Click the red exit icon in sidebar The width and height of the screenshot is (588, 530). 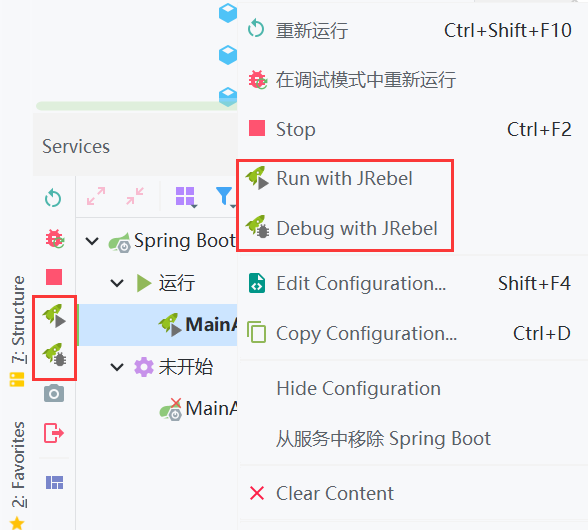[x=54, y=433]
